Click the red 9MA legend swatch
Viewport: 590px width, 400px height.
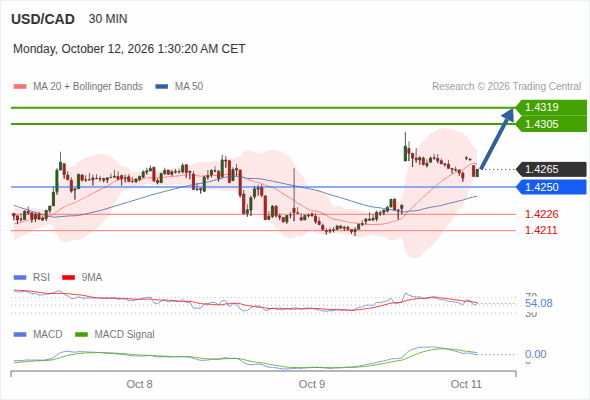click(x=68, y=278)
